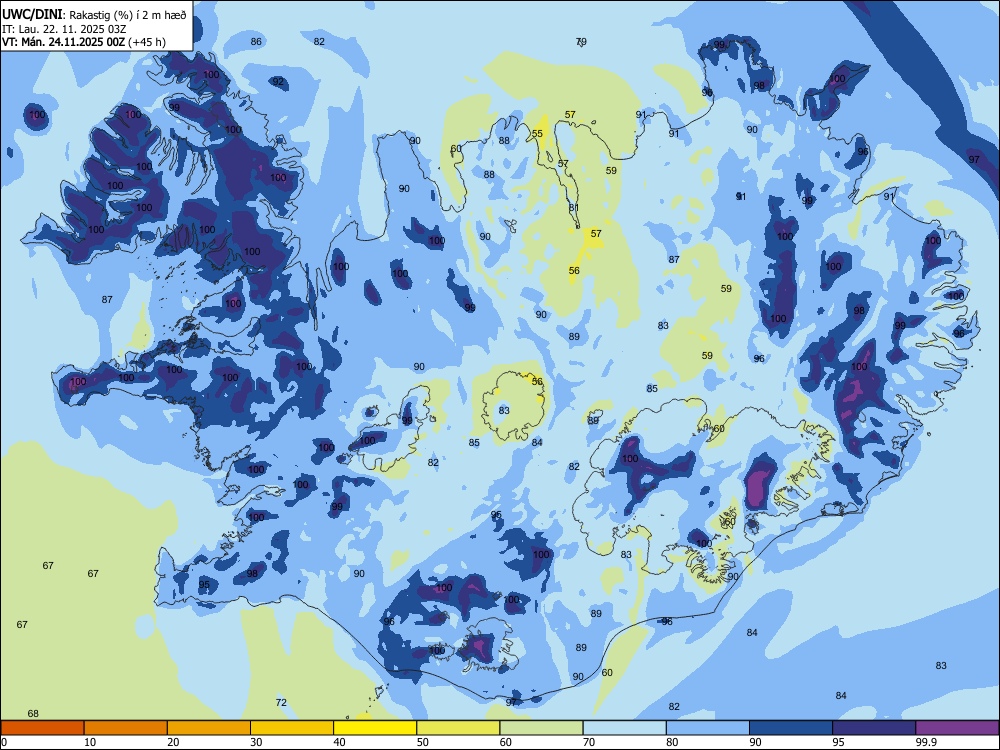Click the humidity value '81' on the map

pyautogui.click(x=574, y=207)
